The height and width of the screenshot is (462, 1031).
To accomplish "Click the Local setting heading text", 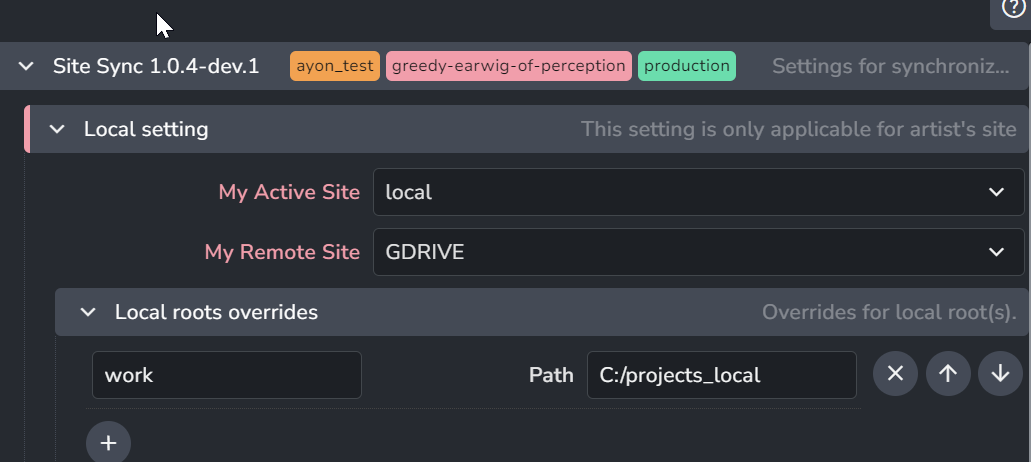I will [146, 129].
